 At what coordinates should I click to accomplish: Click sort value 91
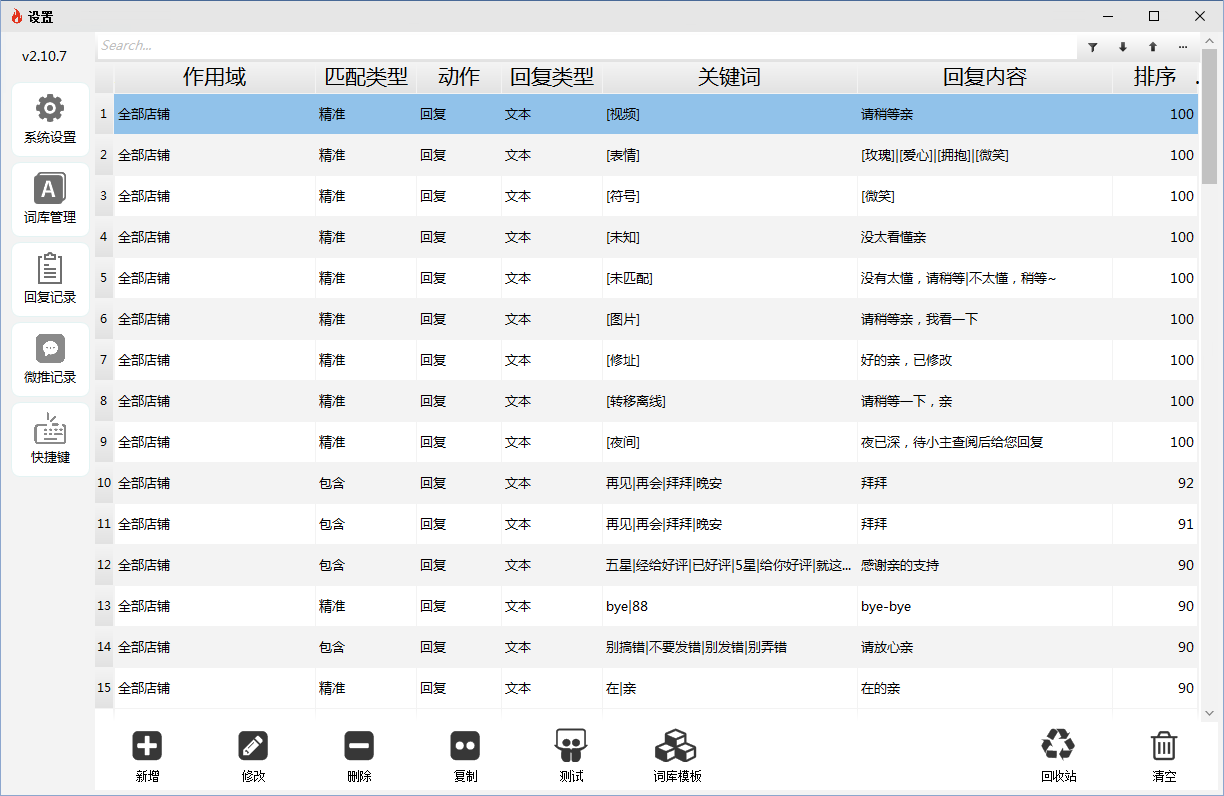pos(1186,524)
